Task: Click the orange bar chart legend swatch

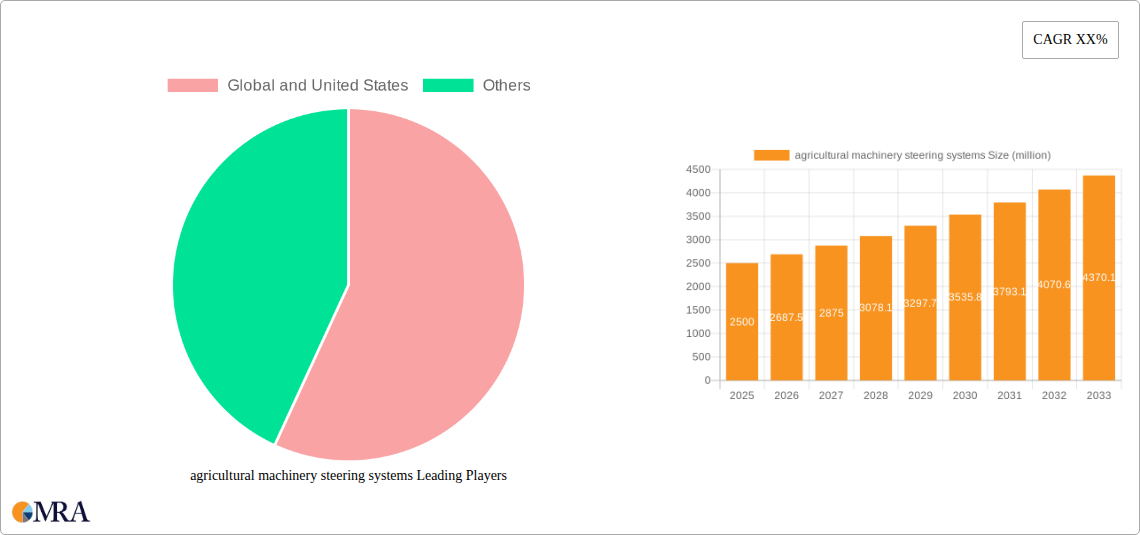Action: coord(771,155)
